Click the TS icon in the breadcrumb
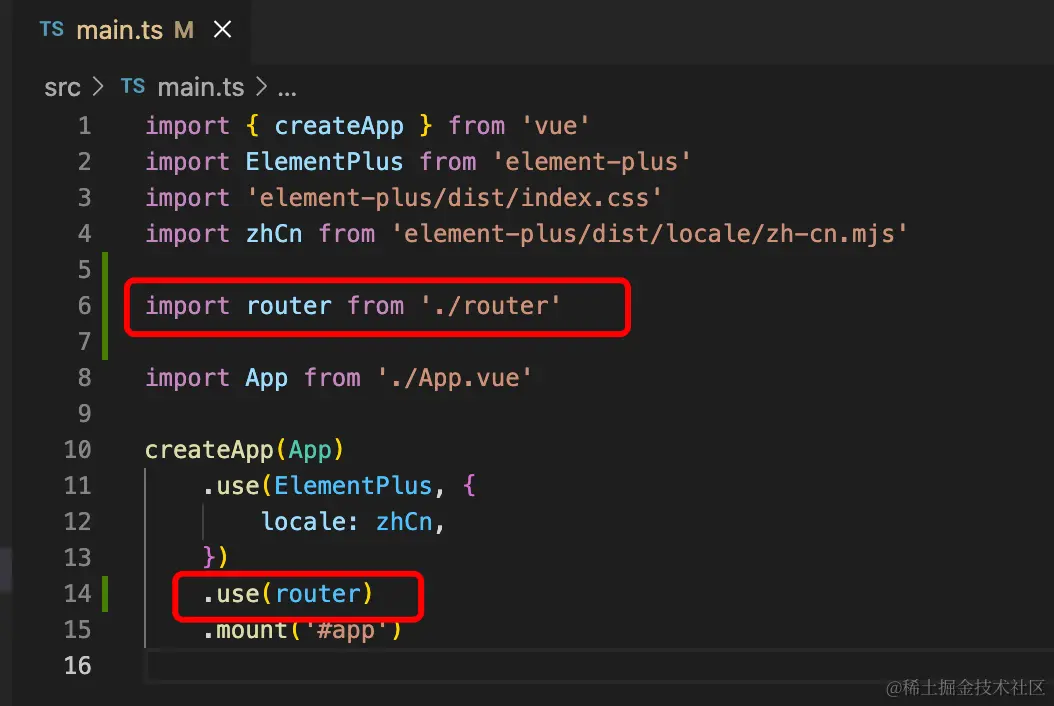The width and height of the screenshot is (1054, 706). coord(133,86)
